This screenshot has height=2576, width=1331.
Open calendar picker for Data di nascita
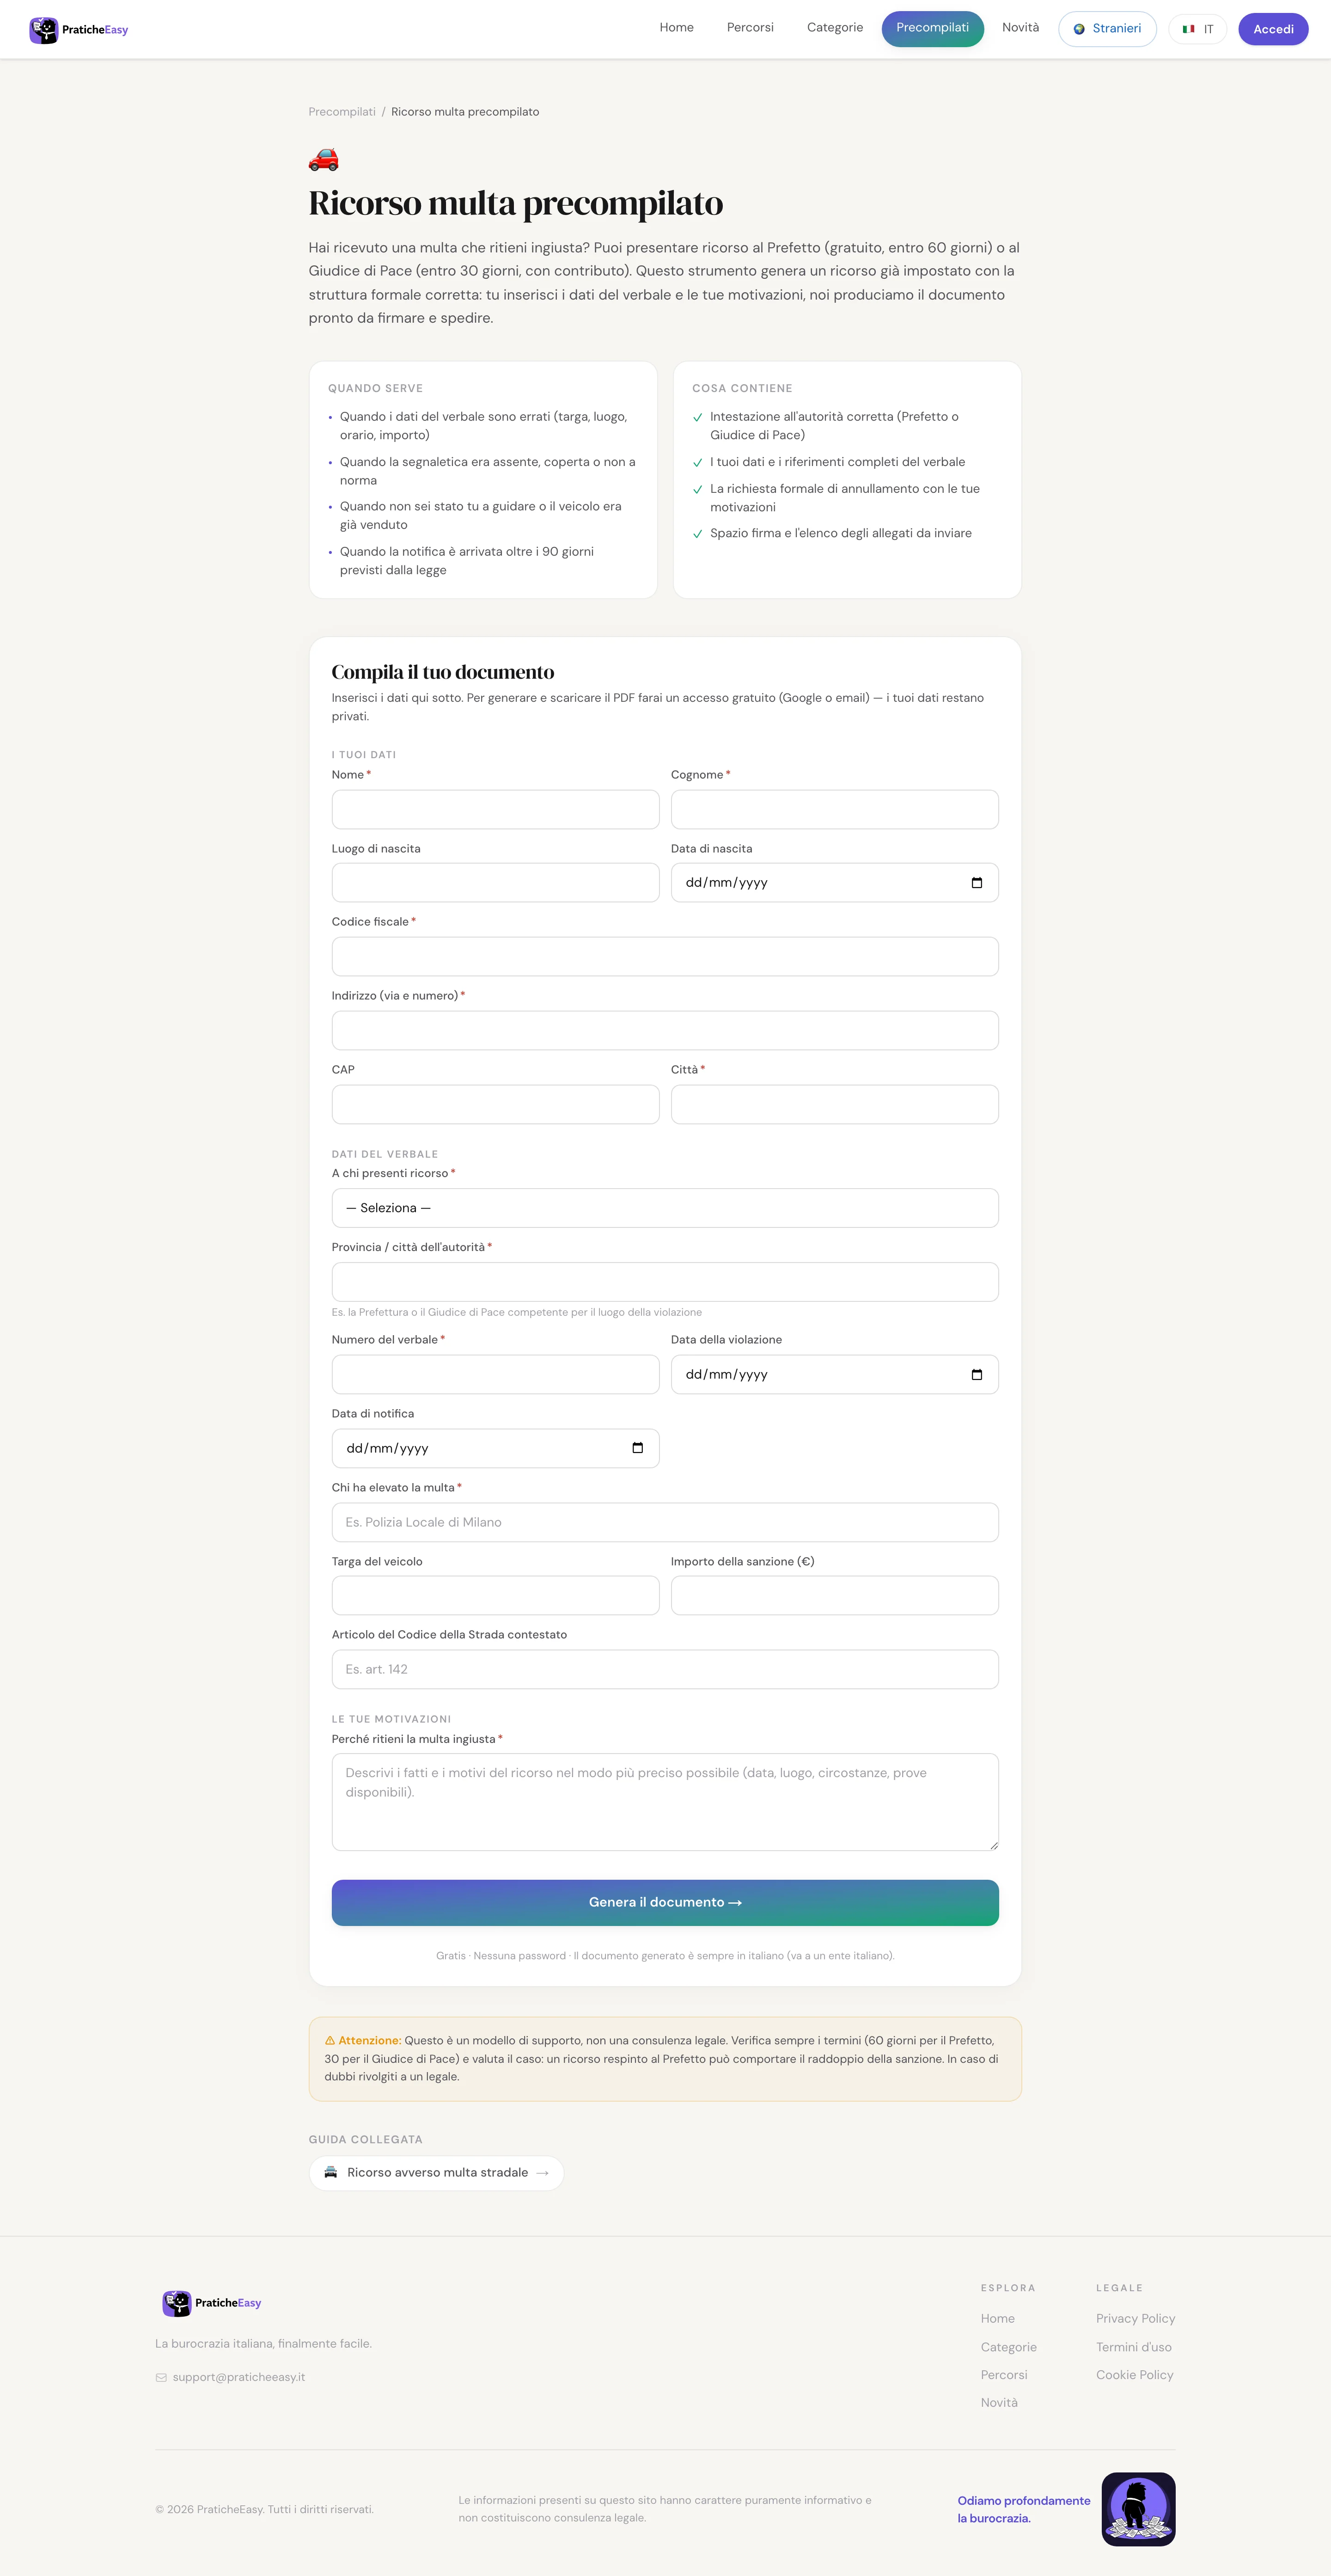(x=977, y=883)
